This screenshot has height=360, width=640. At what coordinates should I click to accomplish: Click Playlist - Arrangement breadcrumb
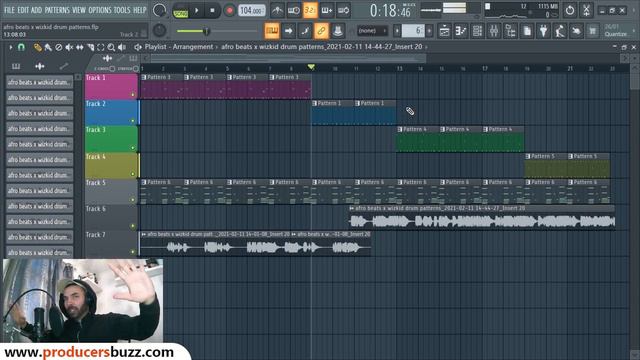[x=179, y=47]
